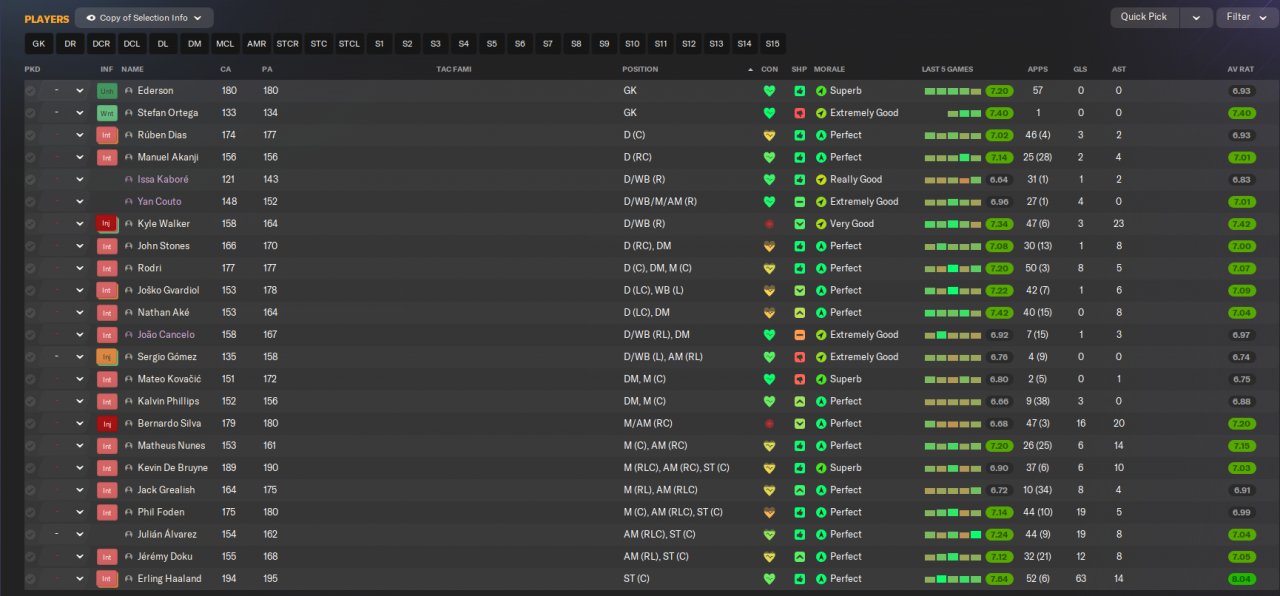Click Phil Foden's player profile icon

(x=129, y=512)
